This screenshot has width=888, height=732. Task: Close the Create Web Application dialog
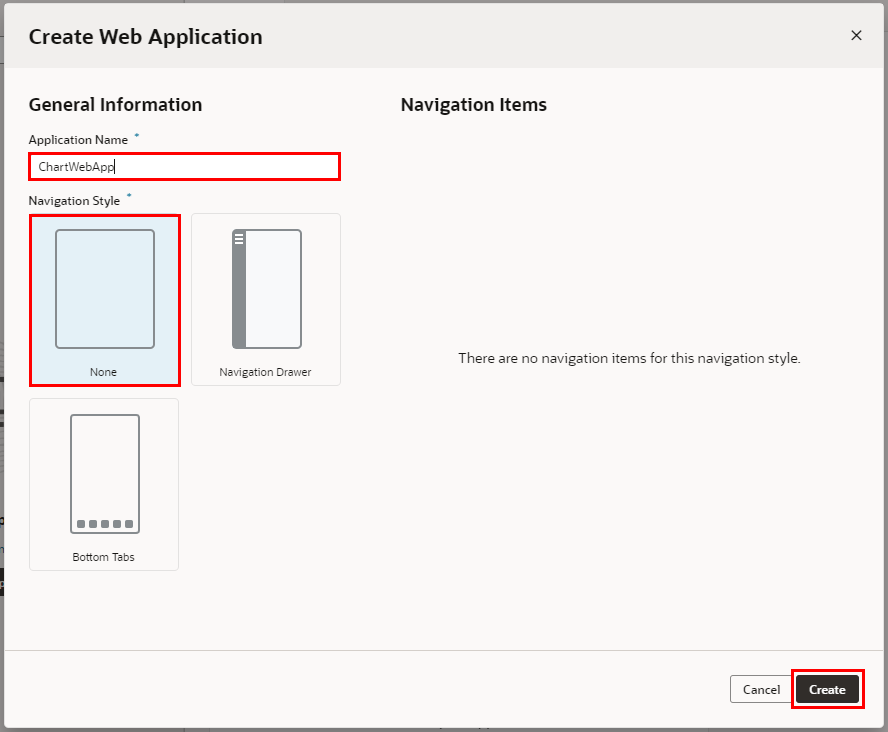(856, 35)
